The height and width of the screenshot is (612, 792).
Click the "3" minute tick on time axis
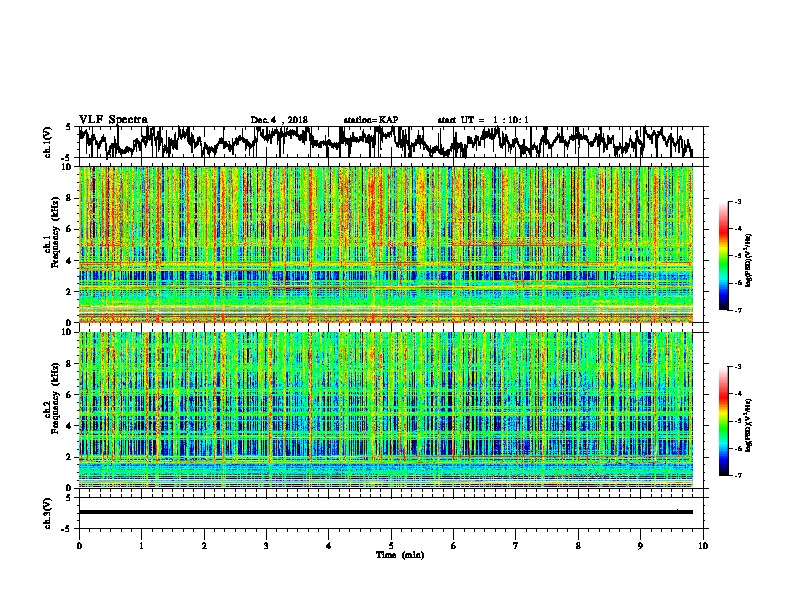point(266,546)
